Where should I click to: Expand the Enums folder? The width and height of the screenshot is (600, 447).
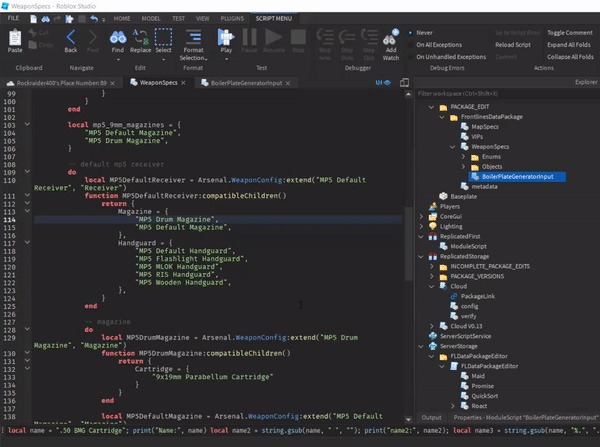coord(463,157)
